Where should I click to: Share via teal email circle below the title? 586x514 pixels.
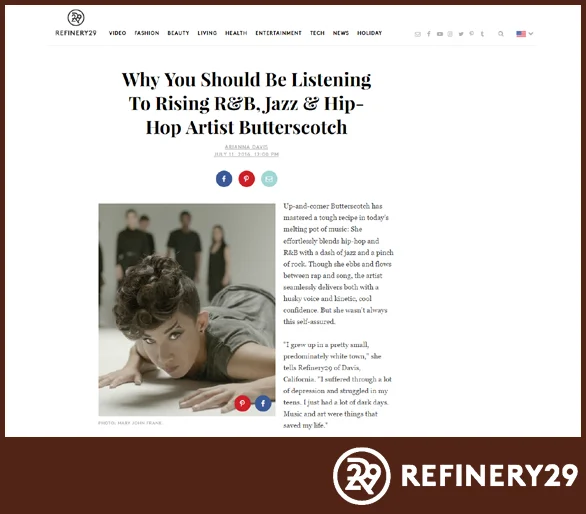tap(269, 179)
